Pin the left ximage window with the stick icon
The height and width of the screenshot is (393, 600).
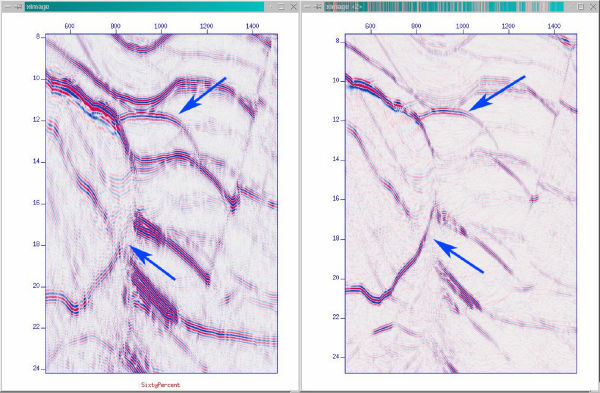(x=18, y=7)
